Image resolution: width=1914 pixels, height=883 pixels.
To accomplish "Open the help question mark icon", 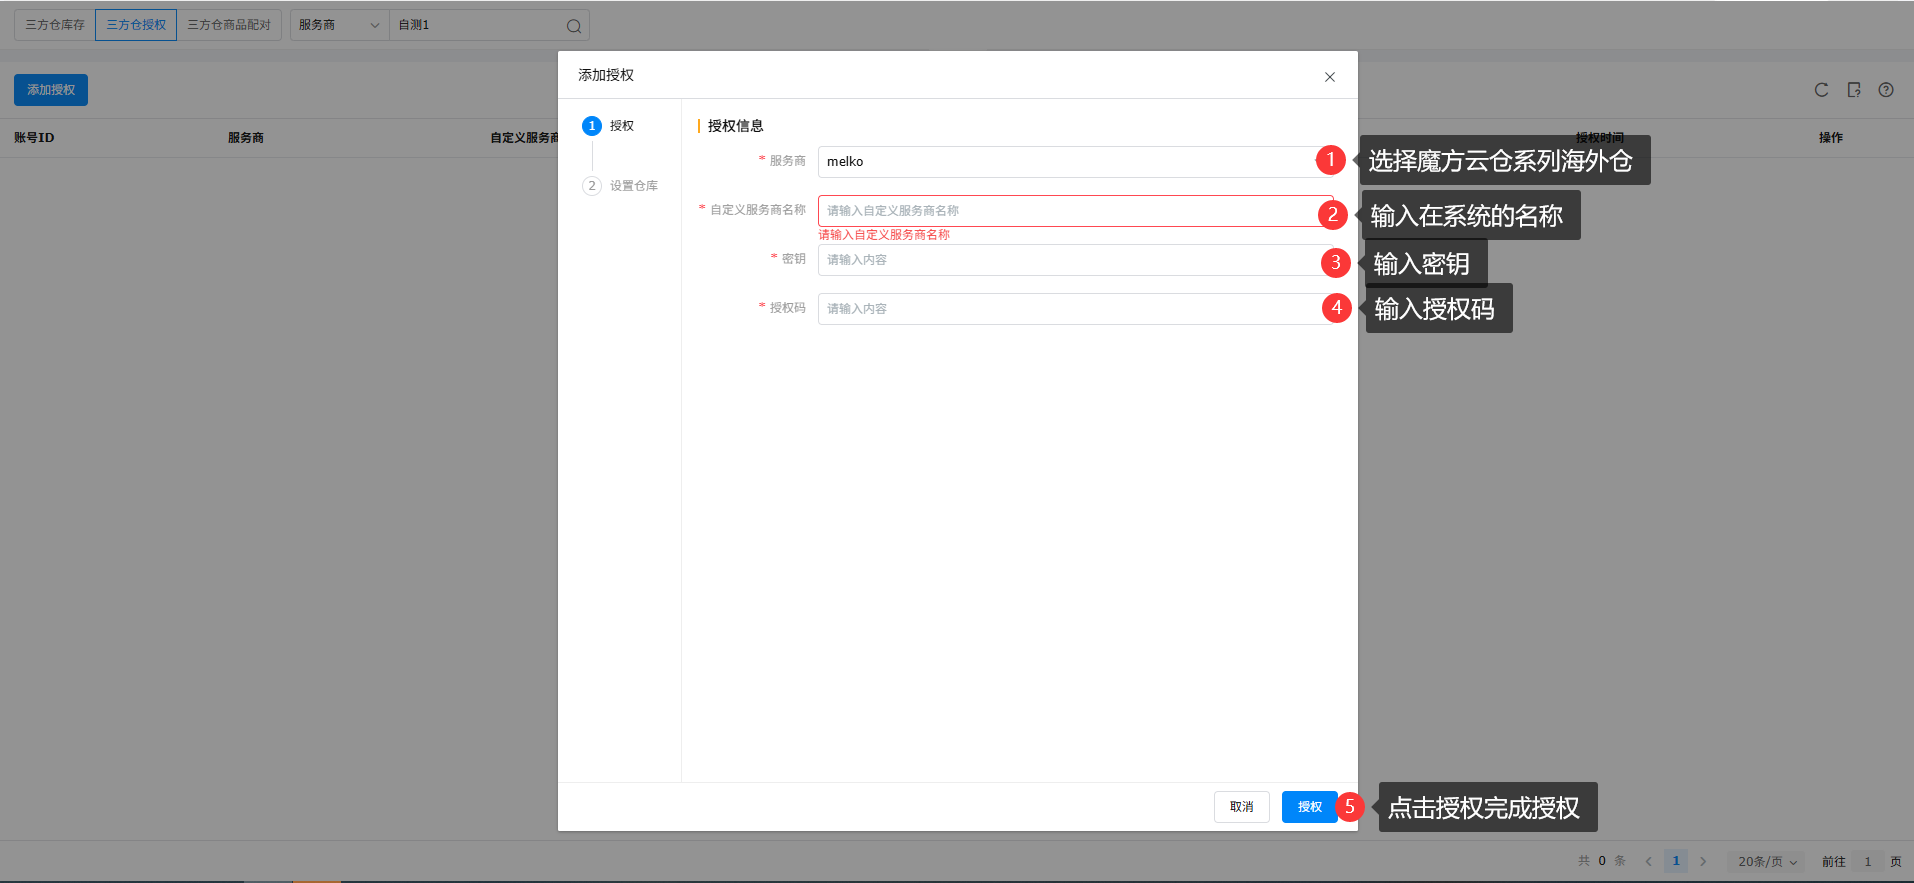I will [1885, 90].
